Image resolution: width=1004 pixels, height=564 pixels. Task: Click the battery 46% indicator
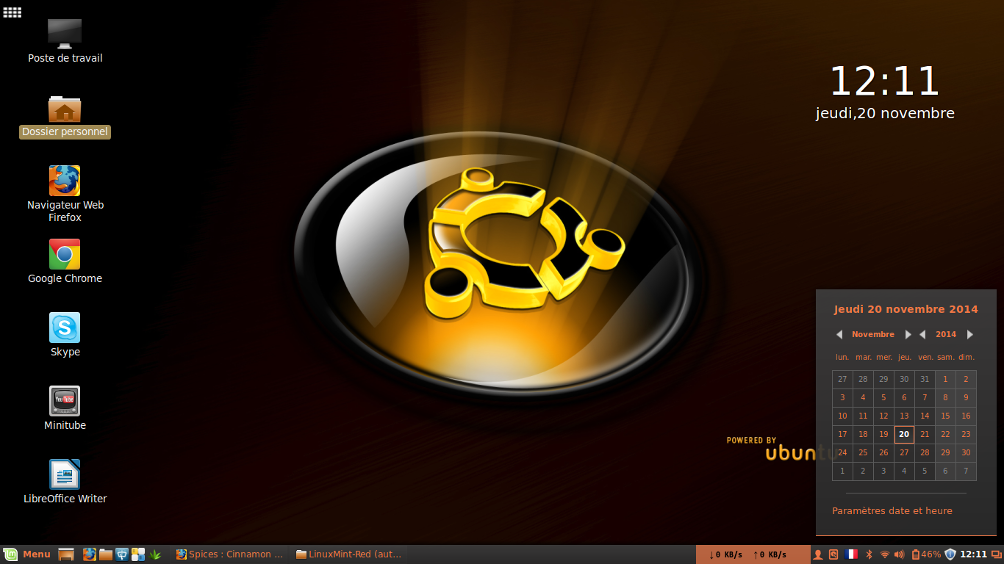[x=926, y=554]
